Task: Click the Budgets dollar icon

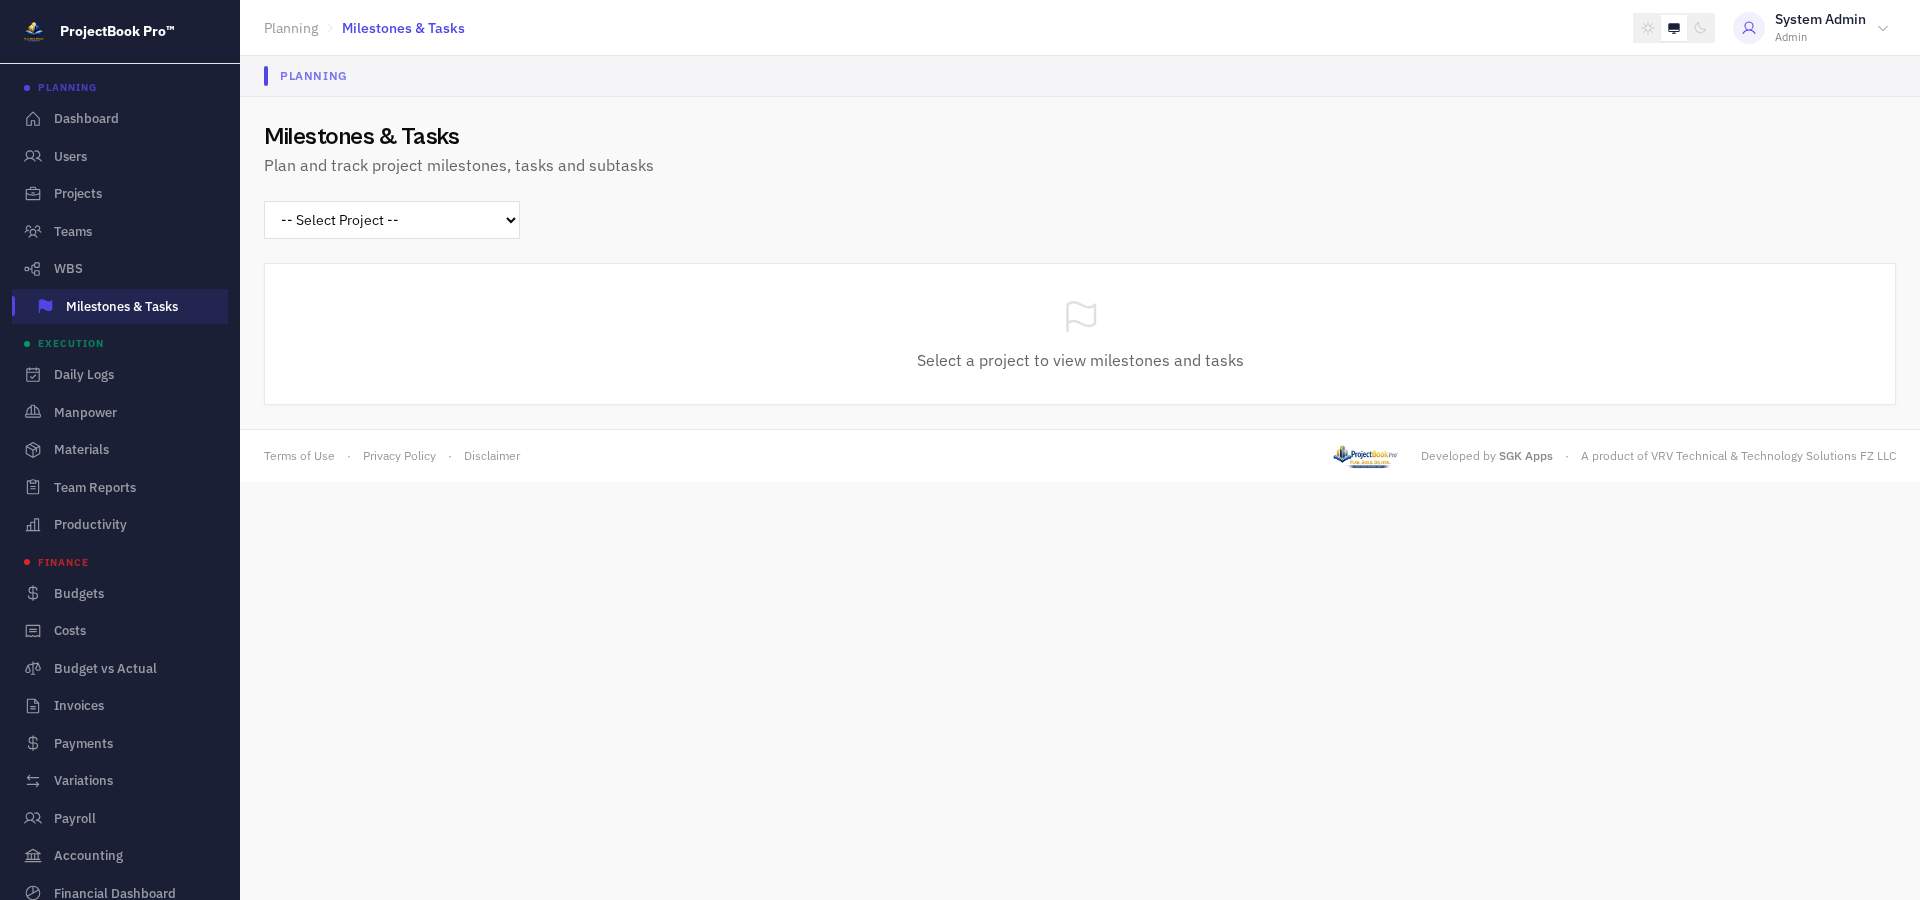Action: 33,593
